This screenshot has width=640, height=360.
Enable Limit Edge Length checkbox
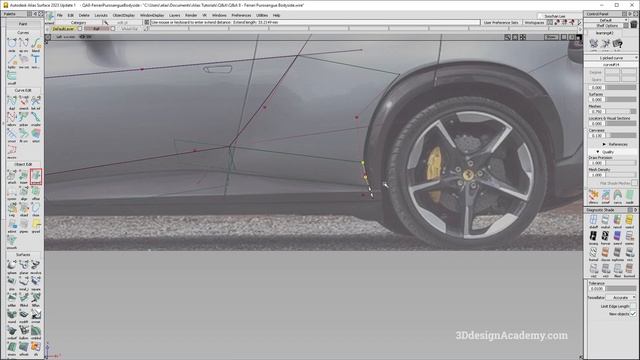coord(633,306)
